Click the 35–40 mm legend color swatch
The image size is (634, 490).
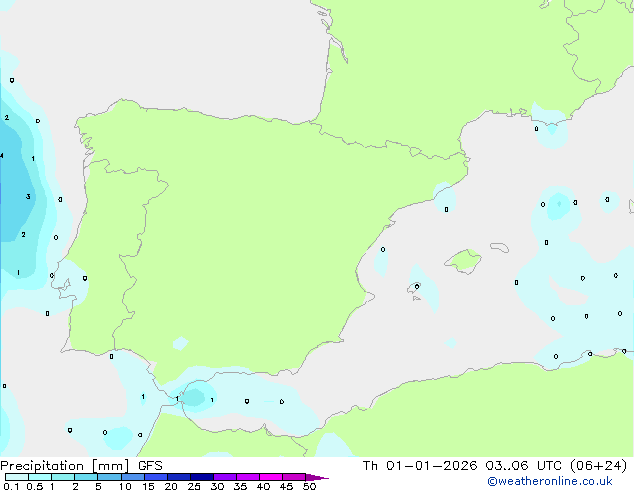(248, 477)
